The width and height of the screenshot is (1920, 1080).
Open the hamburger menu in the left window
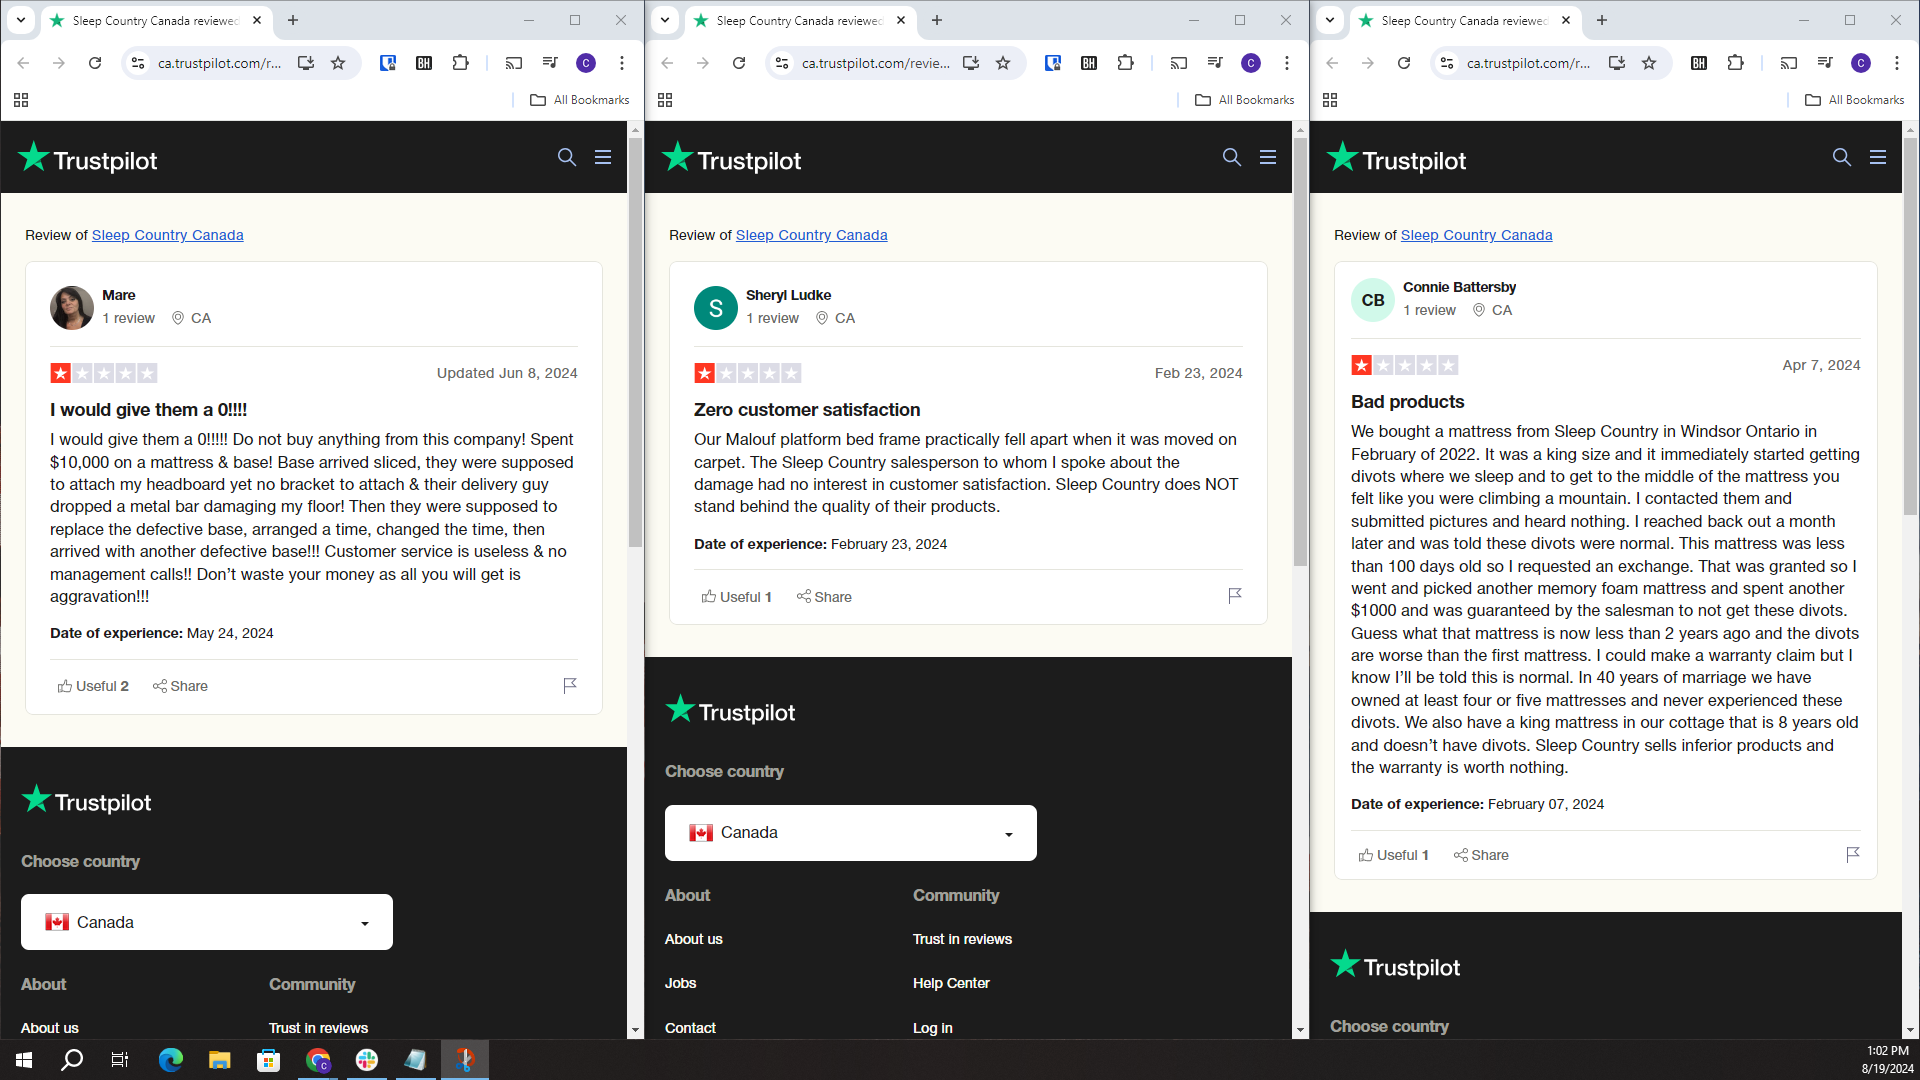coord(603,157)
